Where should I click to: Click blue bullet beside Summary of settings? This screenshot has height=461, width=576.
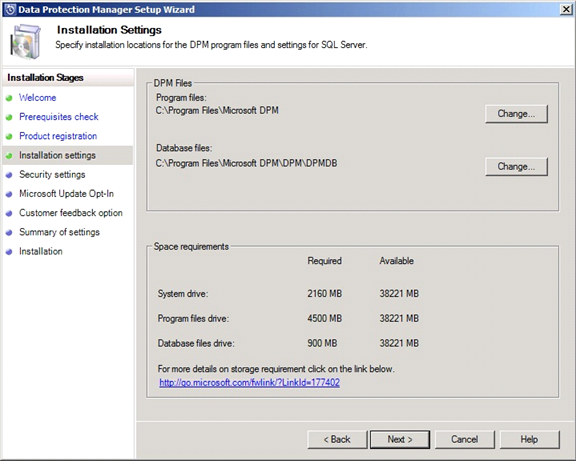pos(9,233)
